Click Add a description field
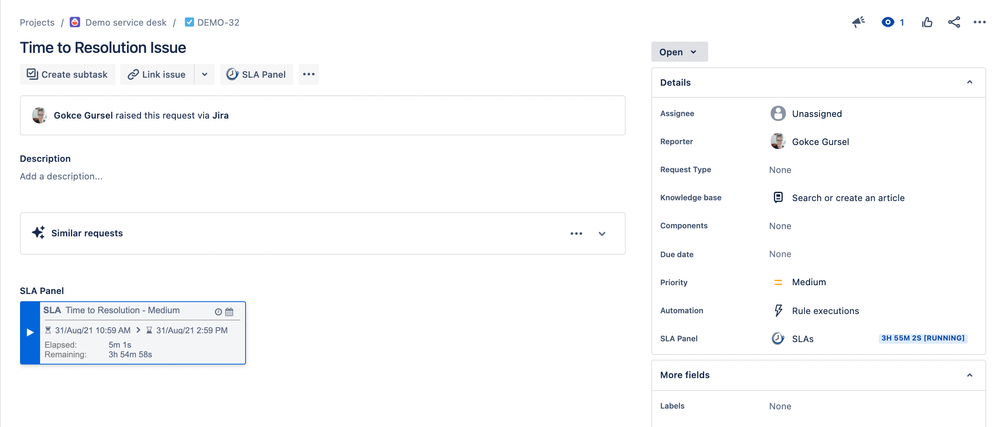999x427 pixels. [x=61, y=177]
